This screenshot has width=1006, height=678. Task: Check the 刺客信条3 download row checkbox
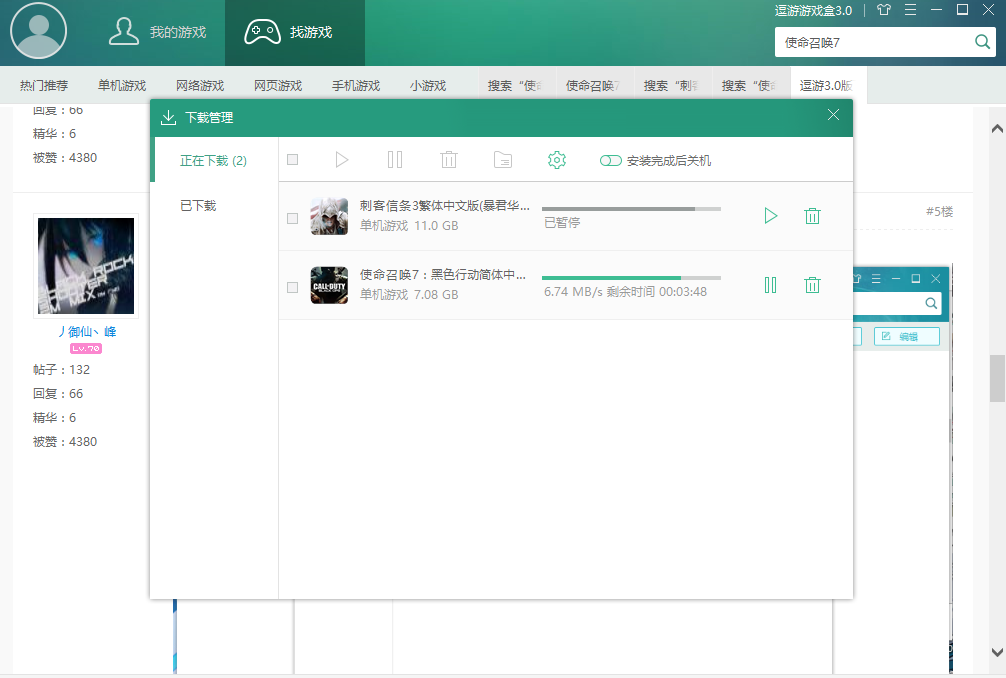[x=293, y=219]
